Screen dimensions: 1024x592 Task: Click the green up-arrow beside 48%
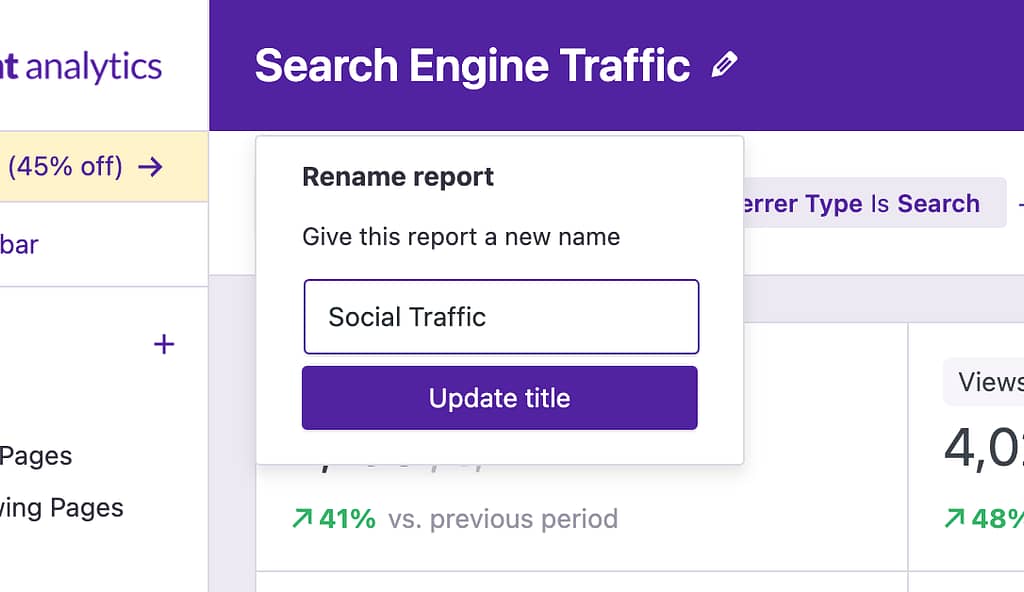click(x=955, y=519)
